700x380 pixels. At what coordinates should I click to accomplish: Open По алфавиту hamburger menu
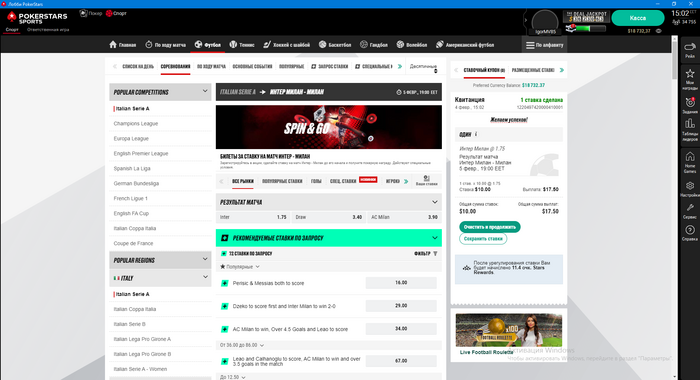tap(544, 45)
